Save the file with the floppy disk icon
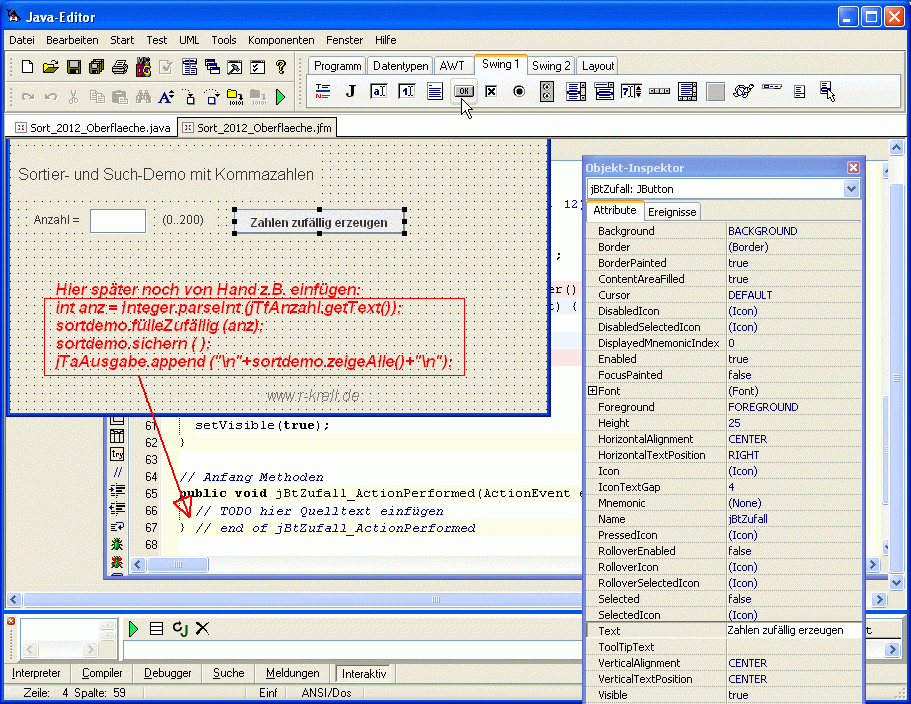 click(74, 67)
